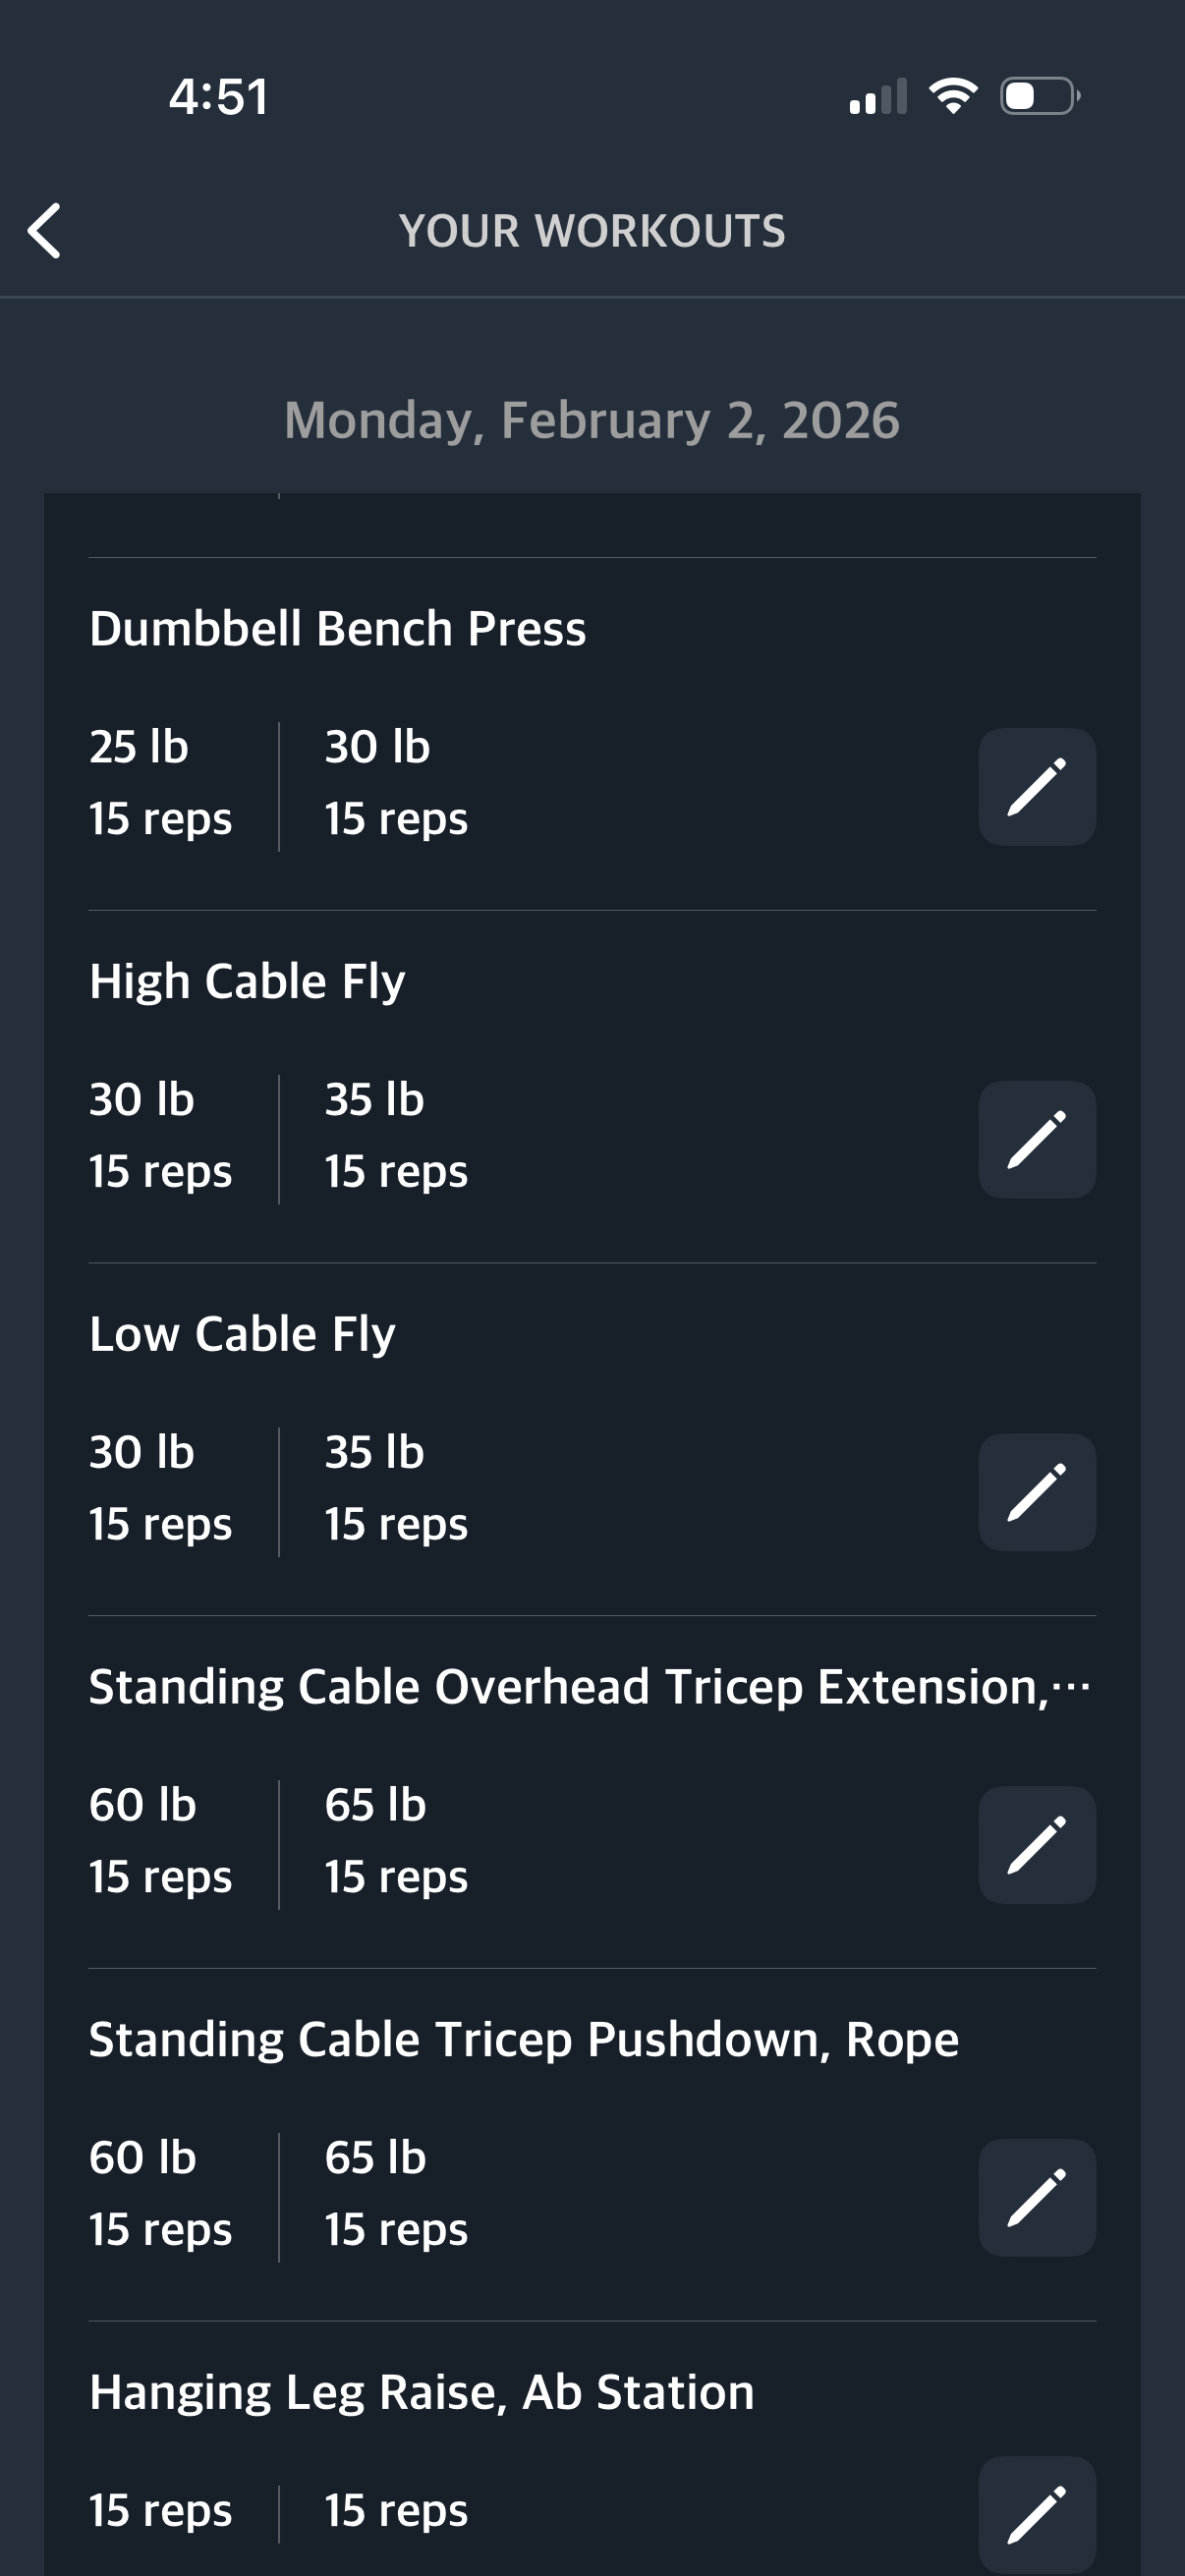Tap the 30 lb set of Dumbbell Bench Press

point(395,783)
